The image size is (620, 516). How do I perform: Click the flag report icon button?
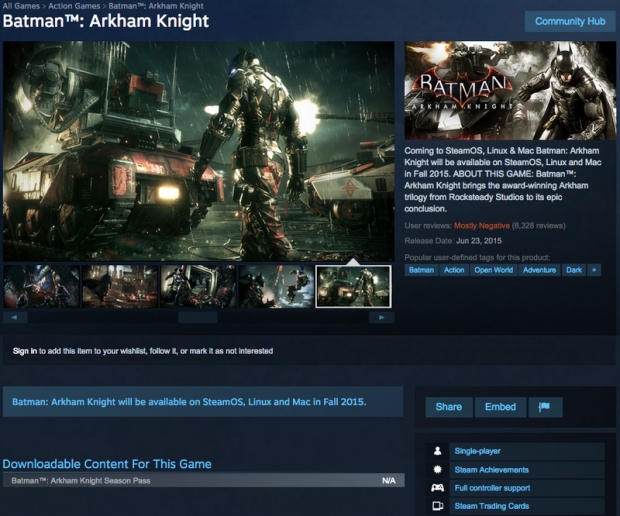545,407
